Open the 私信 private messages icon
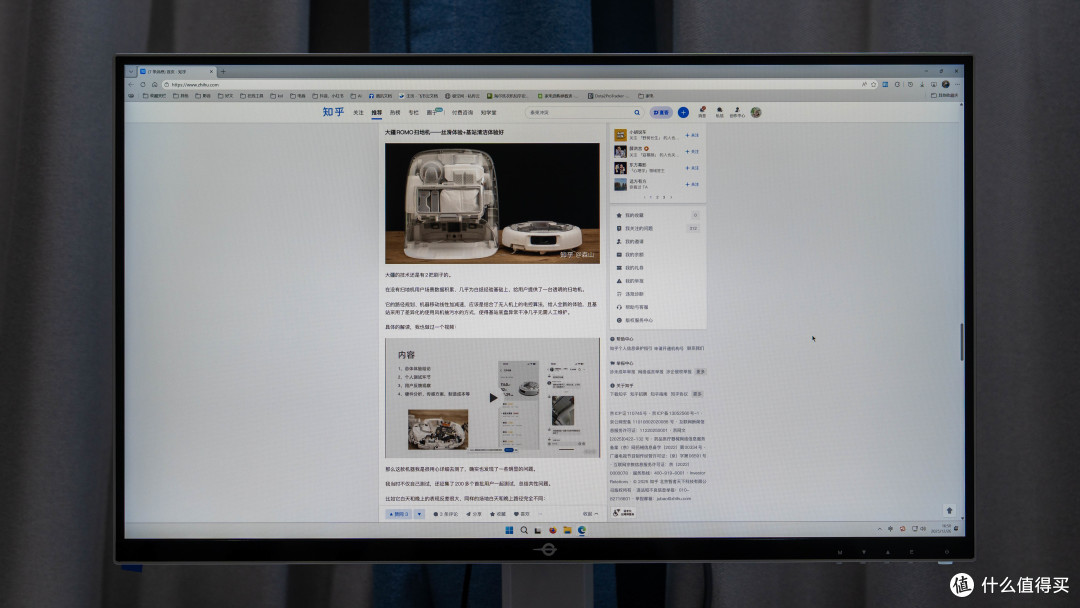The height and width of the screenshot is (608, 1080). (x=719, y=112)
